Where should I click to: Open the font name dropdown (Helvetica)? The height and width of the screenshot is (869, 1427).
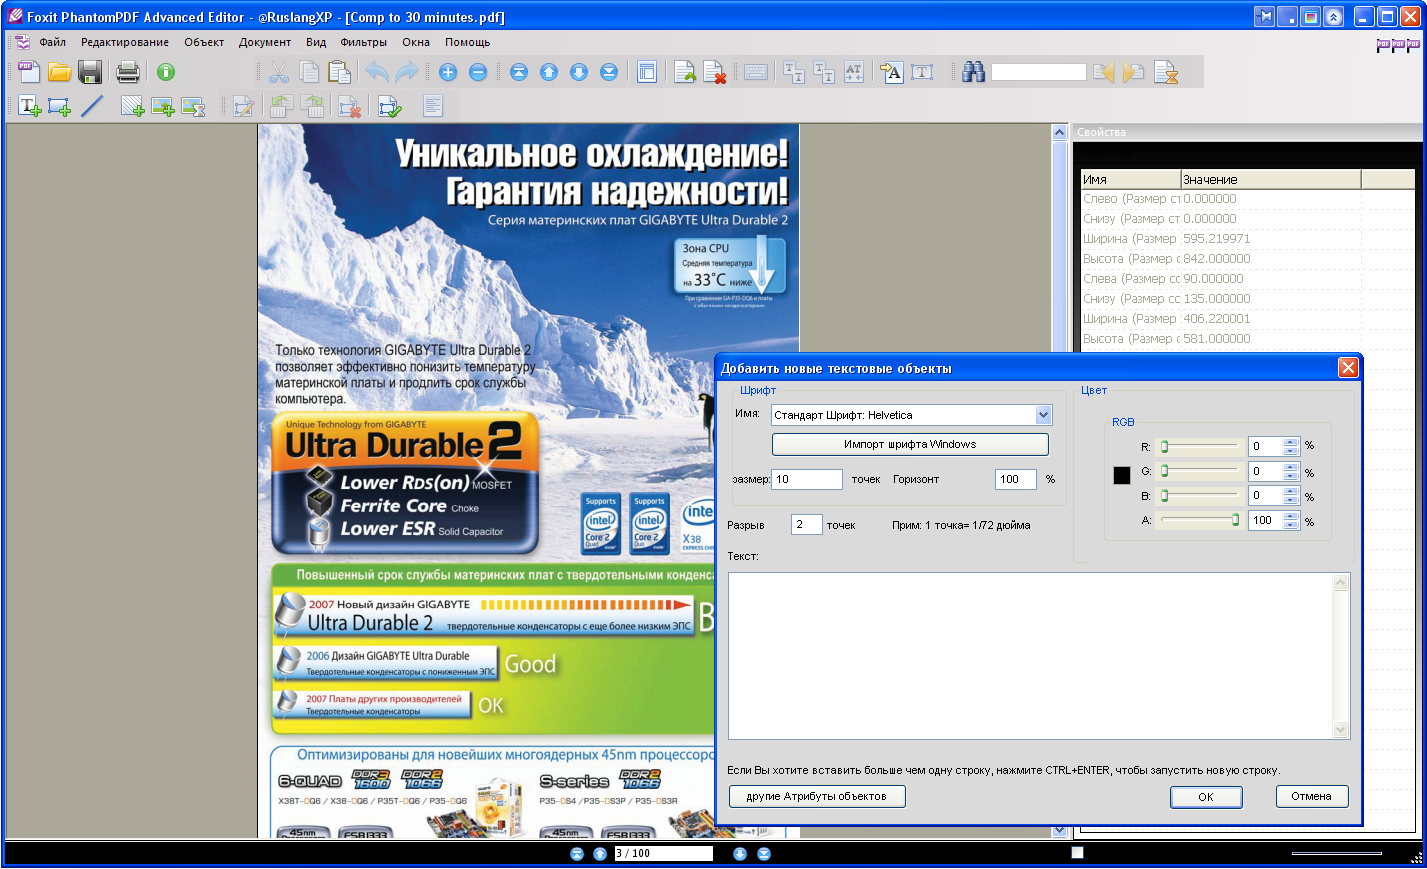click(x=1043, y=415)
